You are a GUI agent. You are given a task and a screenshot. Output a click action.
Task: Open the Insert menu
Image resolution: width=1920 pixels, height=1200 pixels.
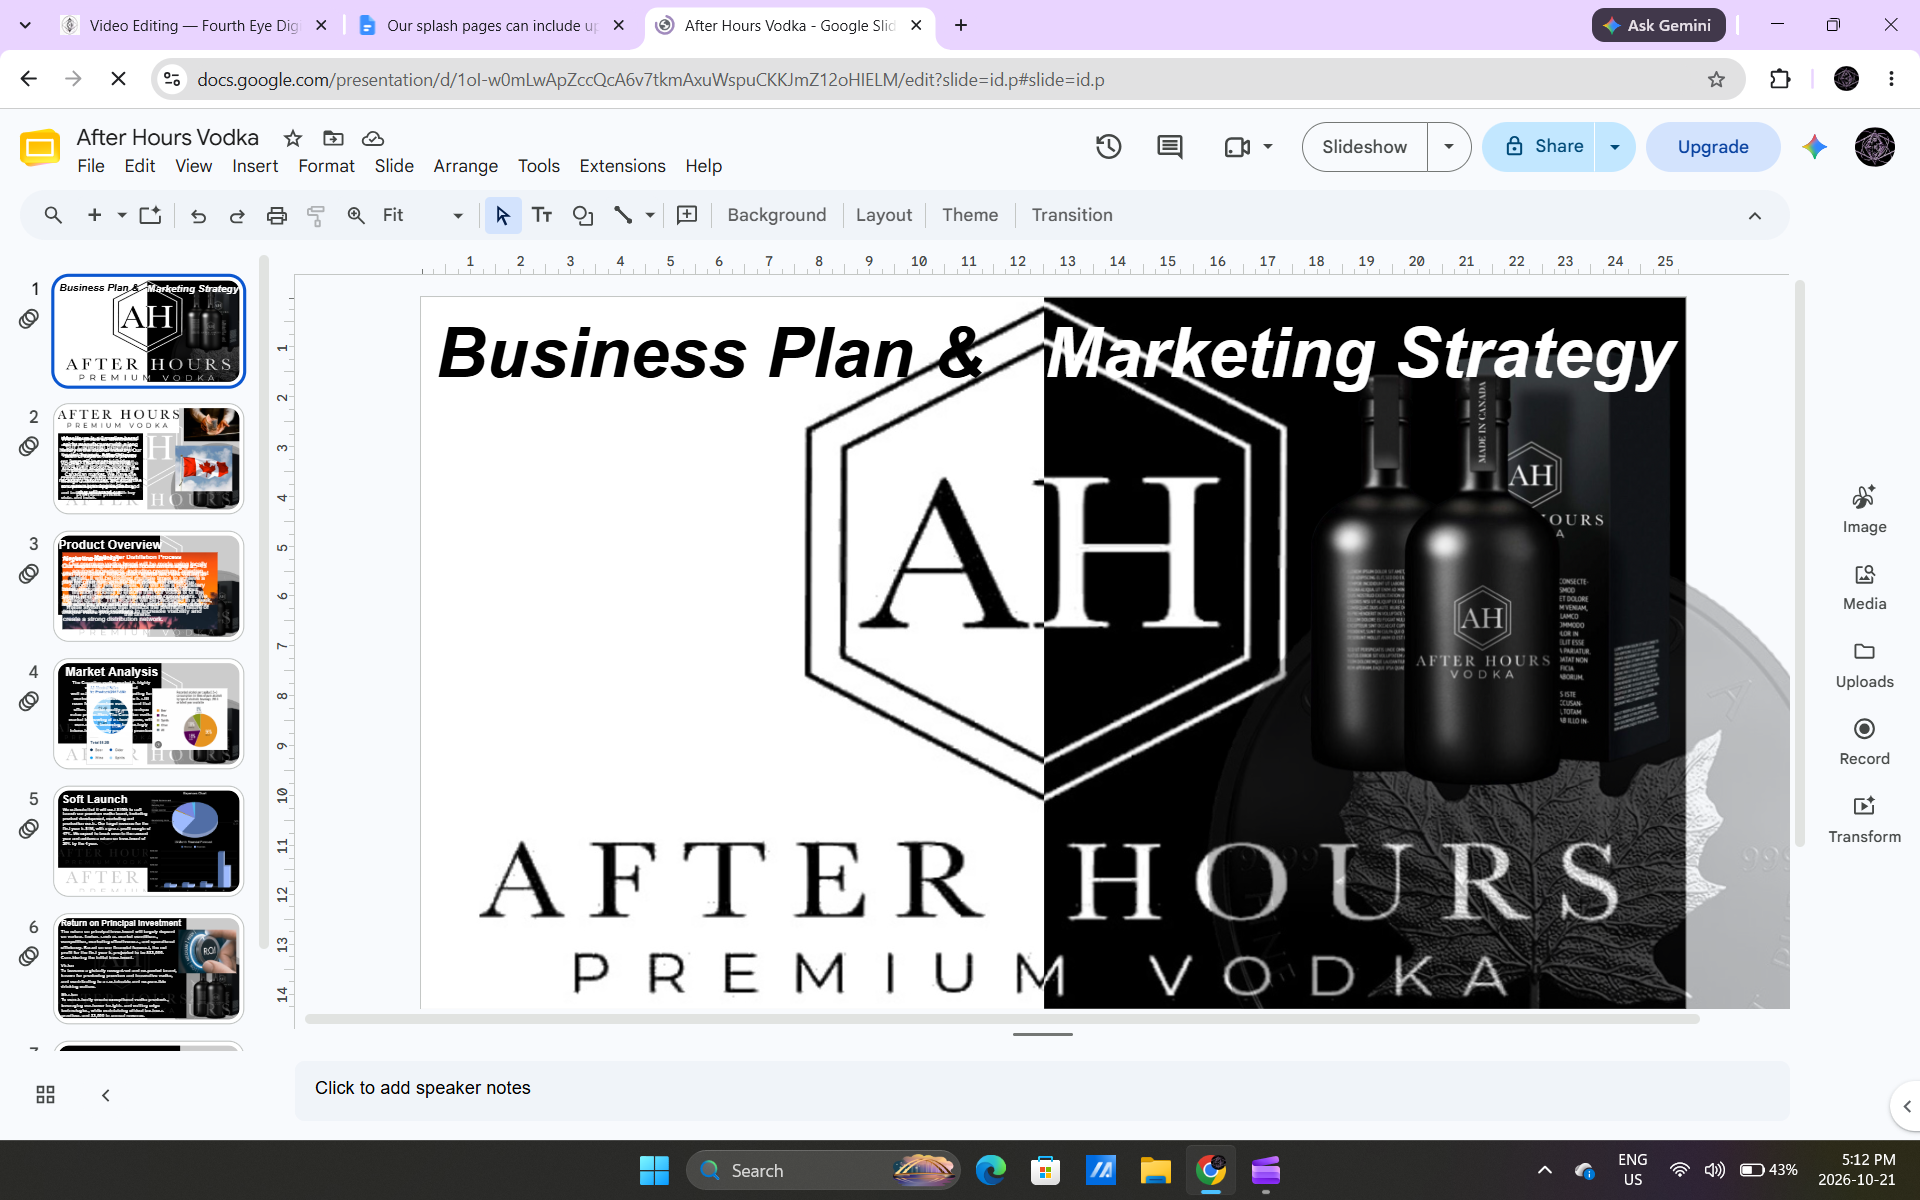coord(255,166)
